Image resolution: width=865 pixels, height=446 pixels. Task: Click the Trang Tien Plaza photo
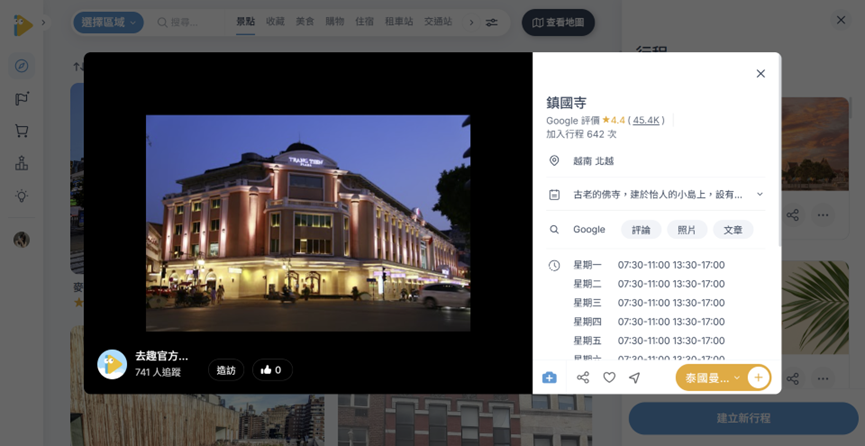[x=308, y=223]
